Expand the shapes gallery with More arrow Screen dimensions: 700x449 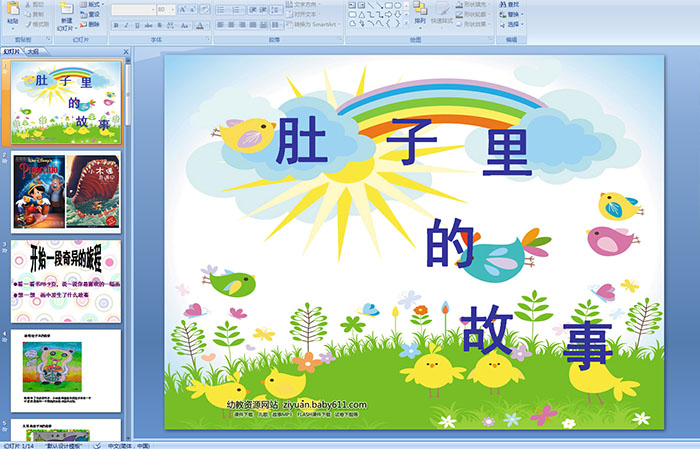tap(406, 23)
